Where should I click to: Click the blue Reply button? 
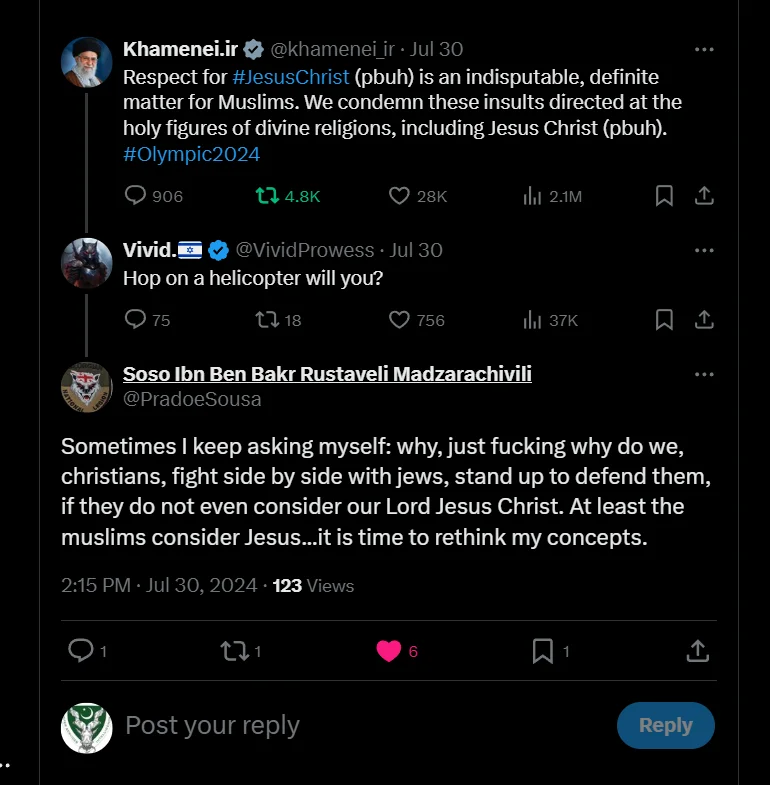[x=665, y=726]
